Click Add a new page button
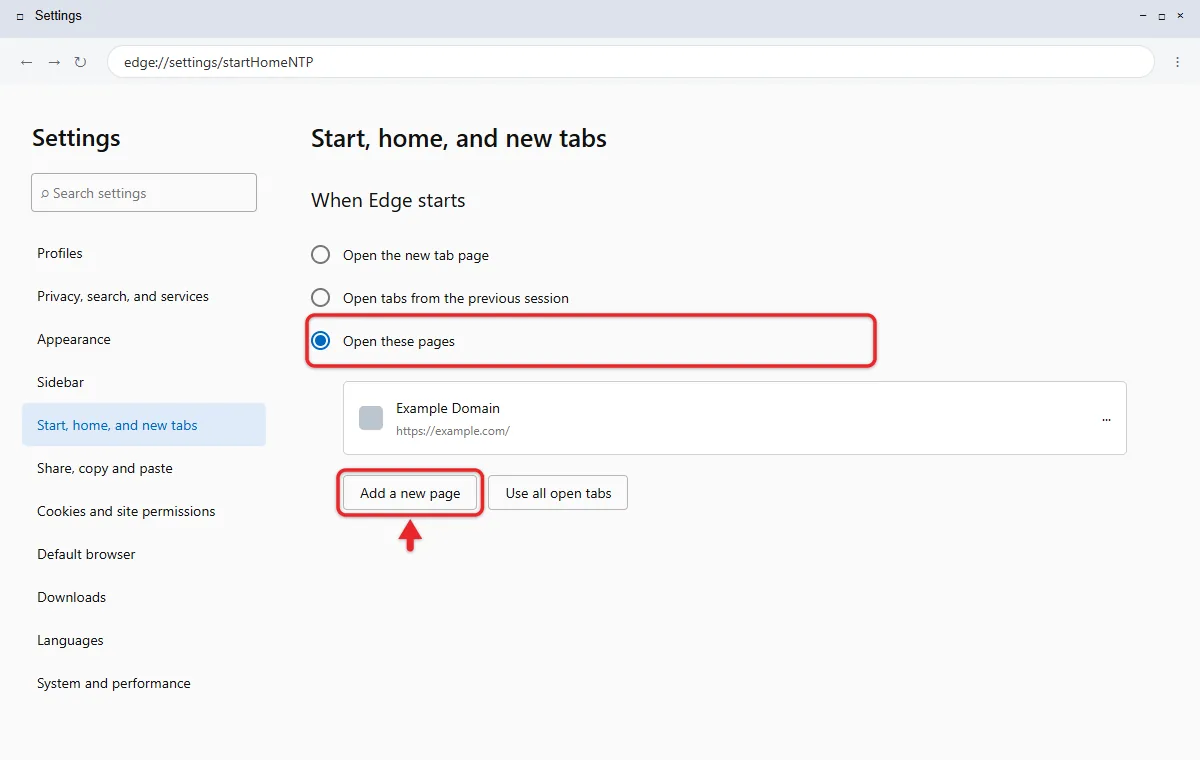Viewport: 1200px width, 760px height. 410,493
